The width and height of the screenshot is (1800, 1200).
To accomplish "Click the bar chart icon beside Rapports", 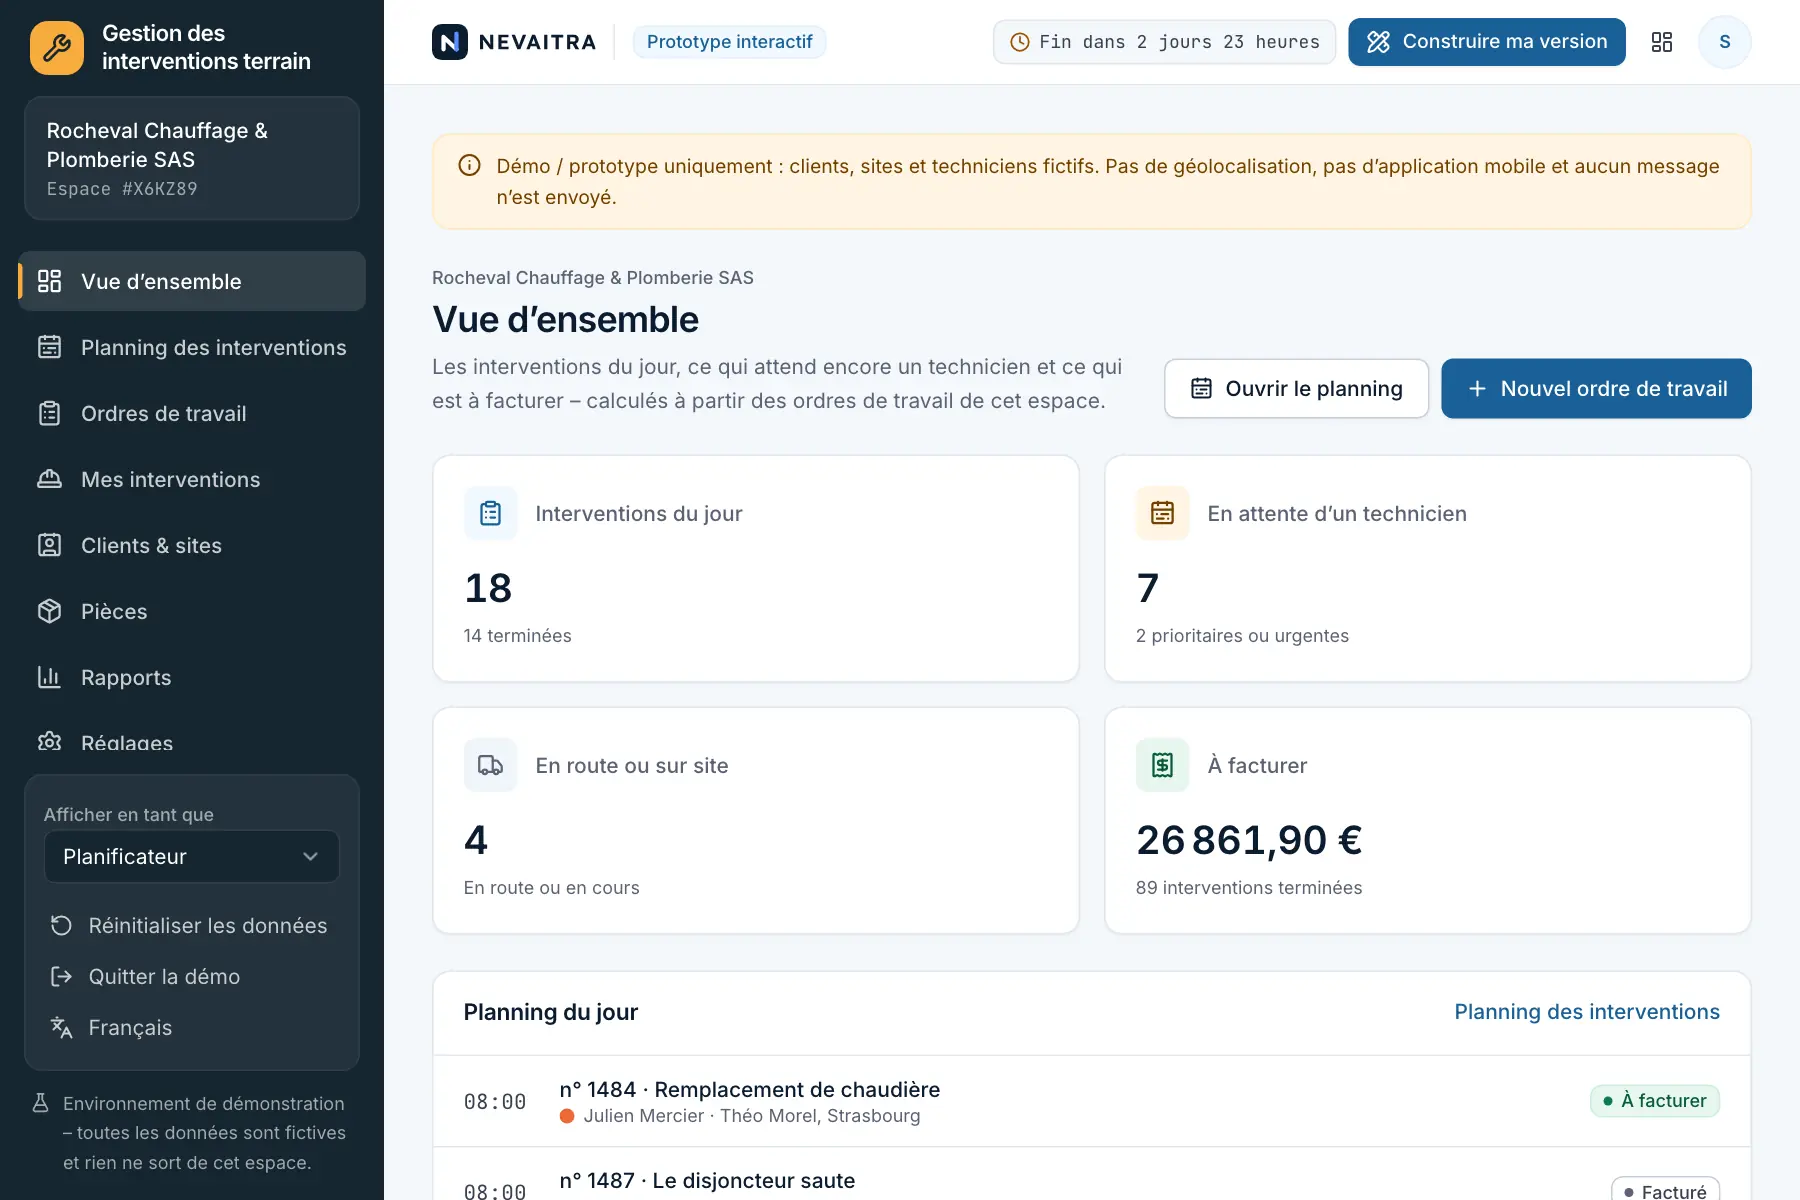I will coord(50,677).
